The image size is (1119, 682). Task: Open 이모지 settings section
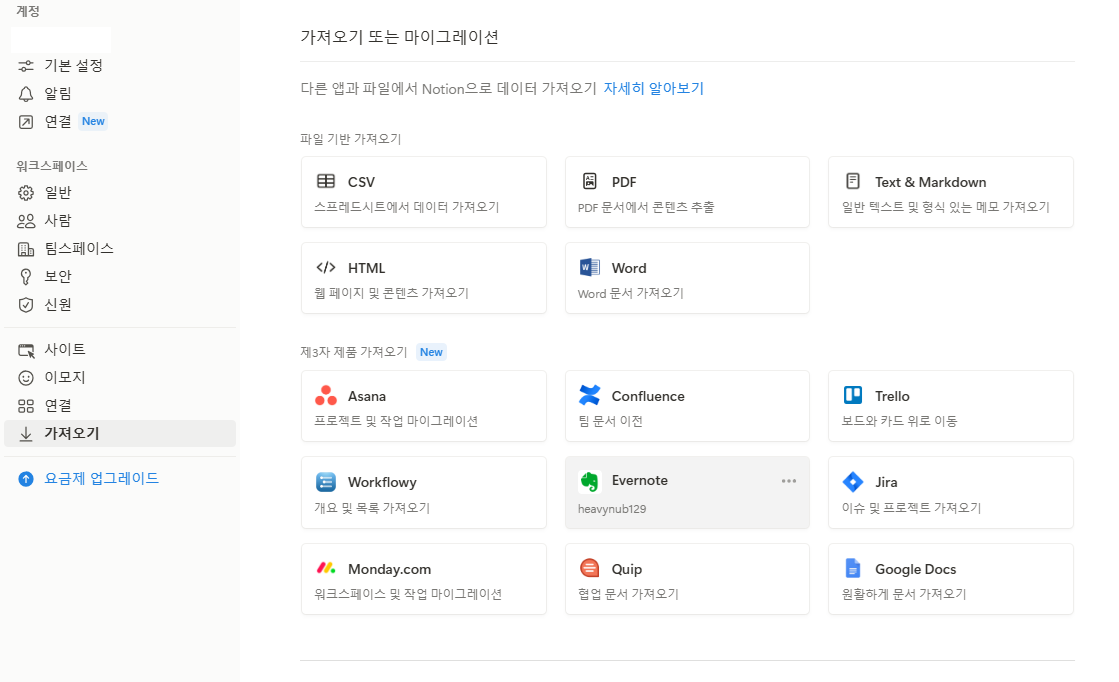click(120, 377)
